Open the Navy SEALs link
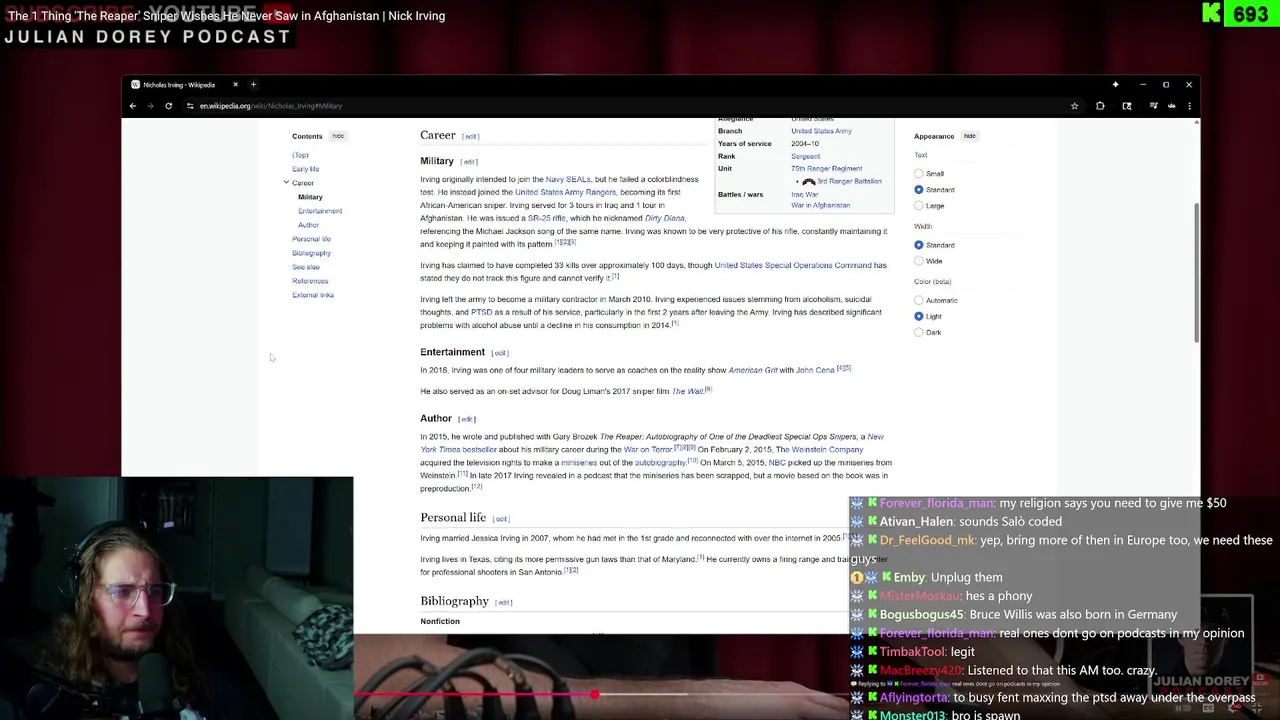The height and width of the screenshot is (720, 1280). pos(568,180)
